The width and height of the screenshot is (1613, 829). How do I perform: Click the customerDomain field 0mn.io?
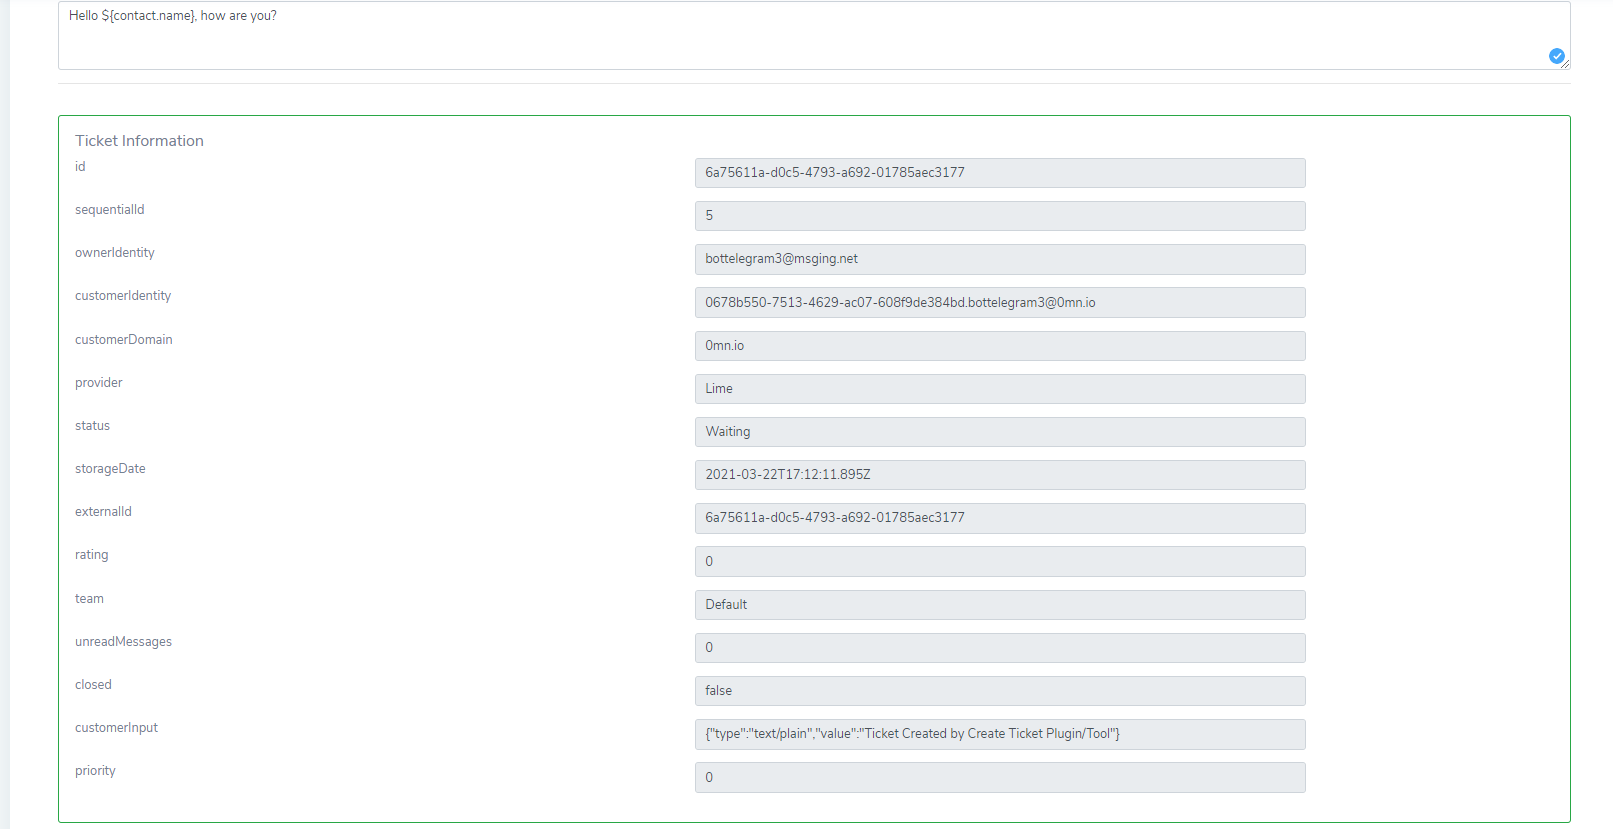coord(1000,346)
